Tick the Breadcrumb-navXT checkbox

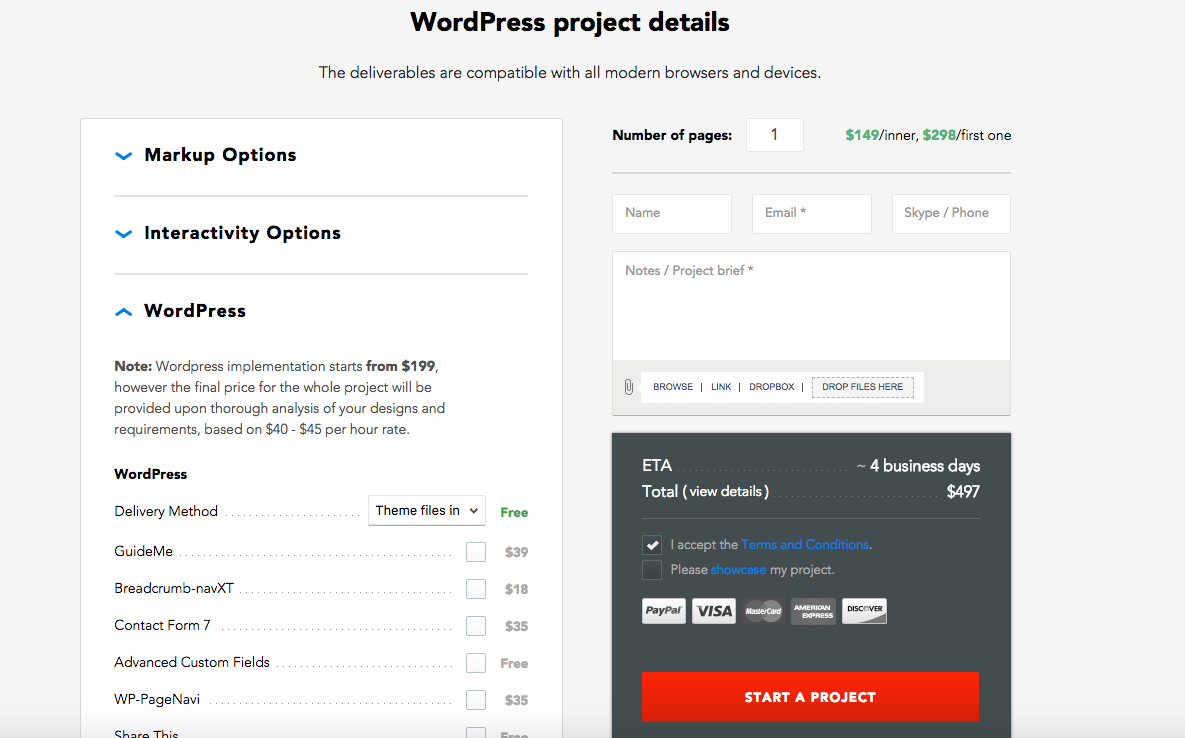[x=475, y=589]
